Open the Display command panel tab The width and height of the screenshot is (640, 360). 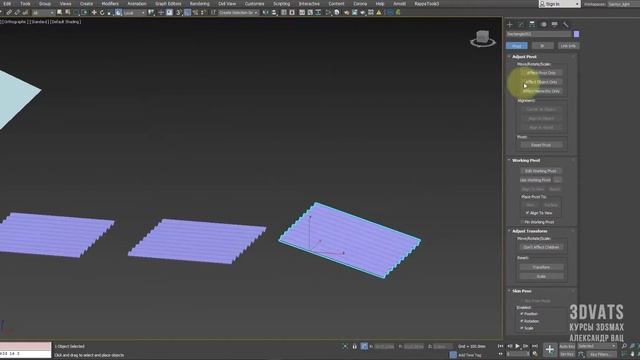(x=554, y=24)
